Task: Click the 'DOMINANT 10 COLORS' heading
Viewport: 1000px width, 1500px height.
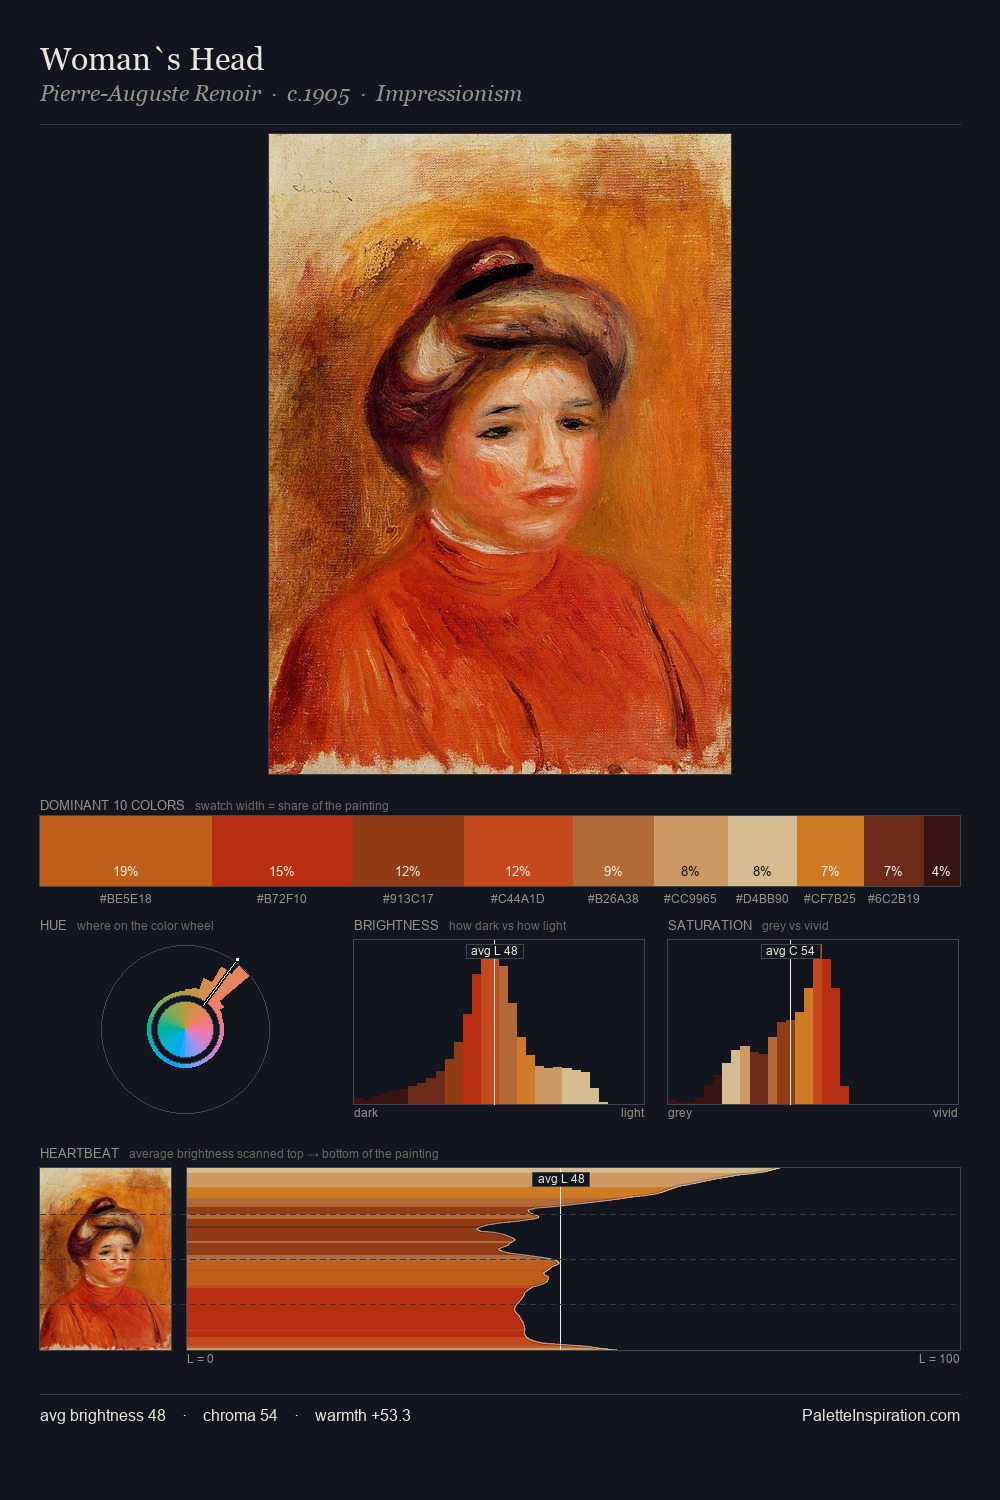Action: coord(112,805)
